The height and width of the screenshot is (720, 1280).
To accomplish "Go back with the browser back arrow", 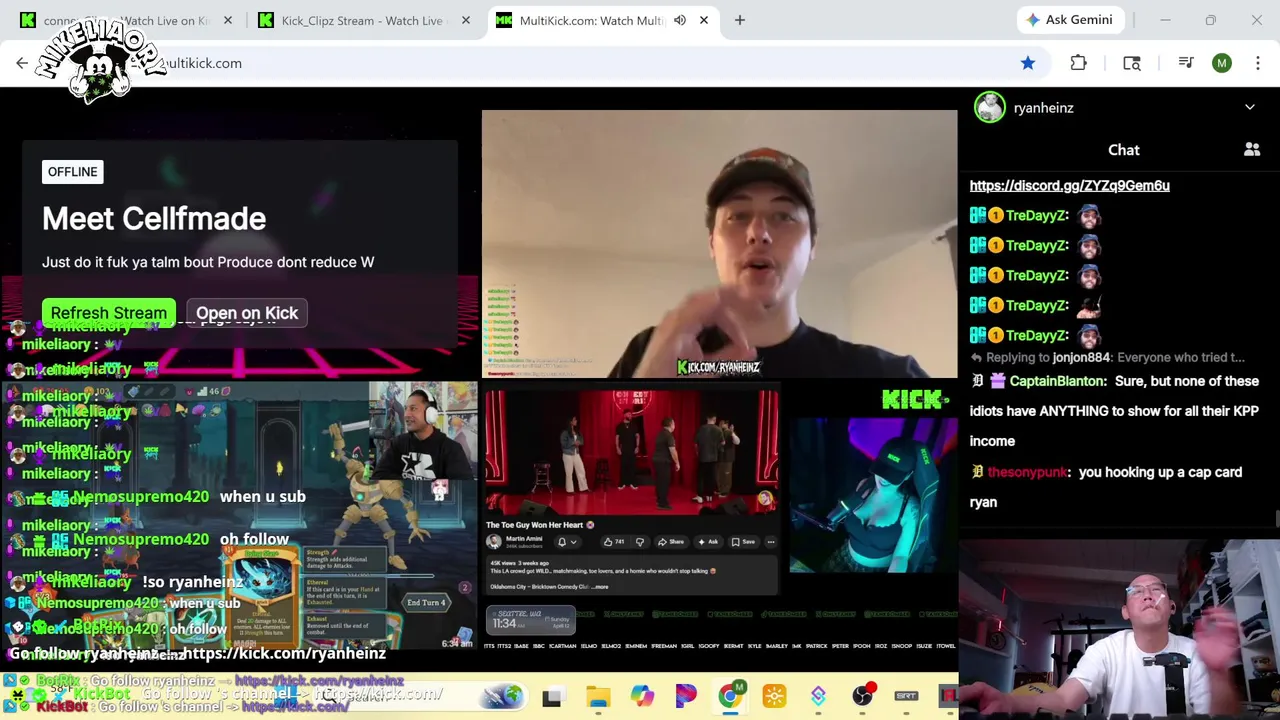I will tap(22, 63).
